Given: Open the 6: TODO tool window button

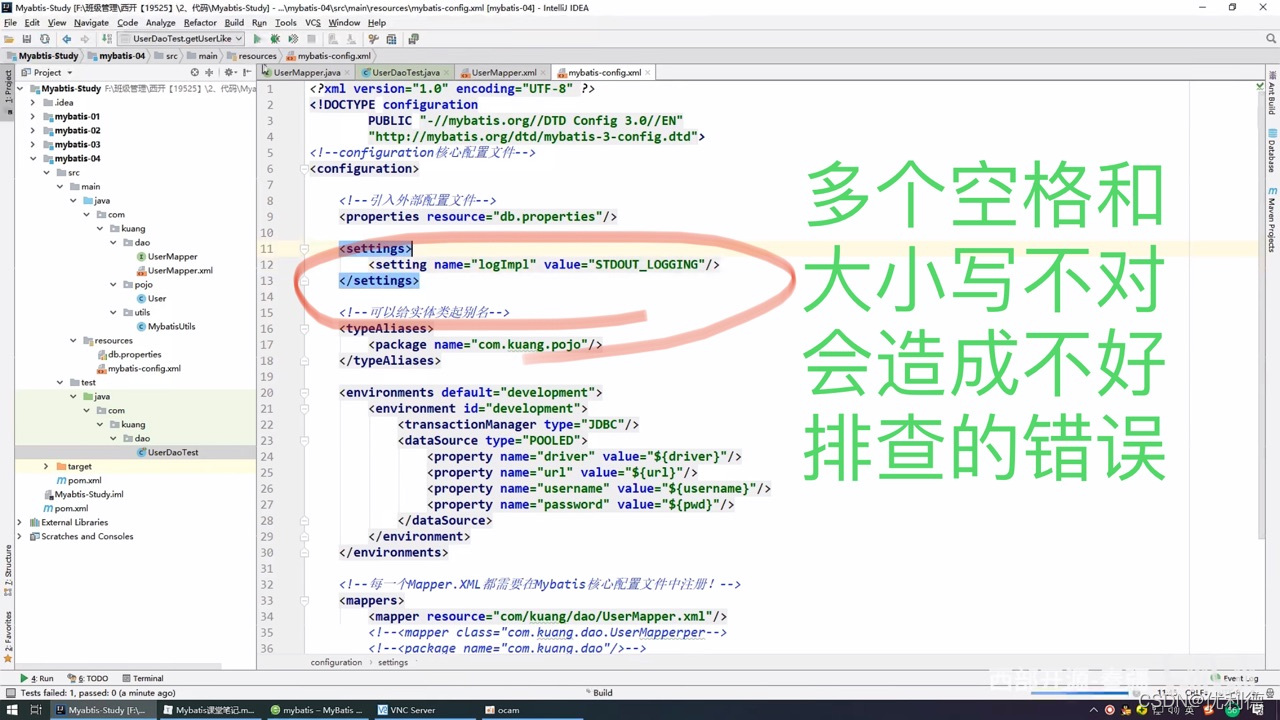Looking at the screenshot, I should [88, 678].
